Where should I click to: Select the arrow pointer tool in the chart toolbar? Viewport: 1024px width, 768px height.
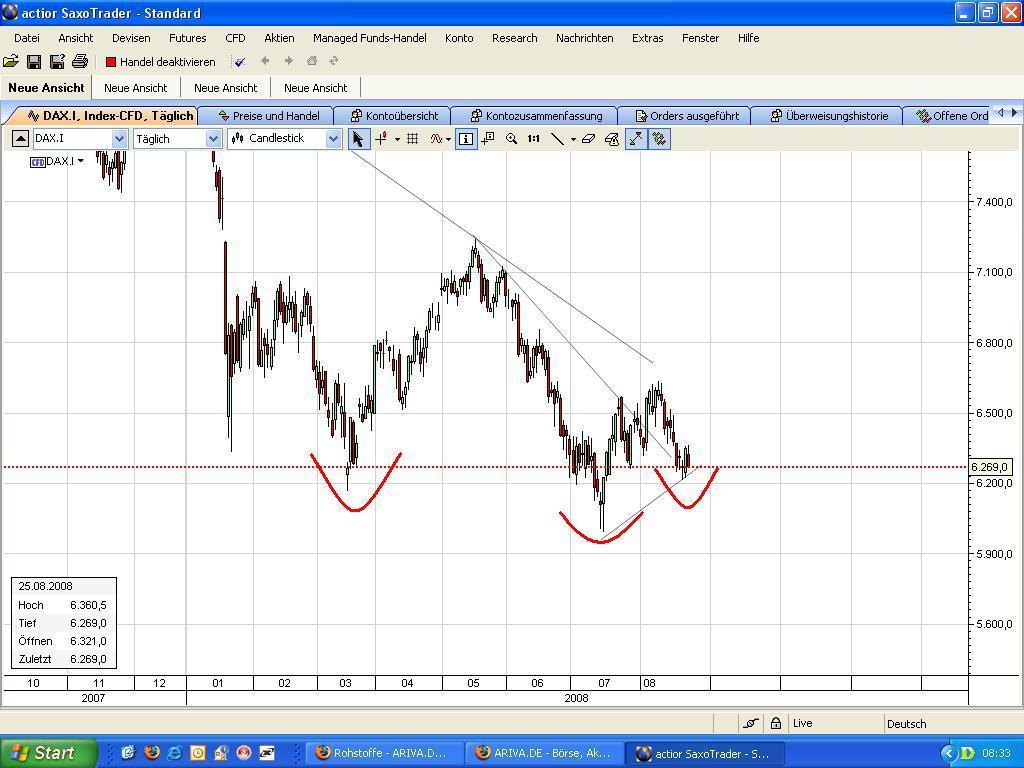tap(357, 138)
